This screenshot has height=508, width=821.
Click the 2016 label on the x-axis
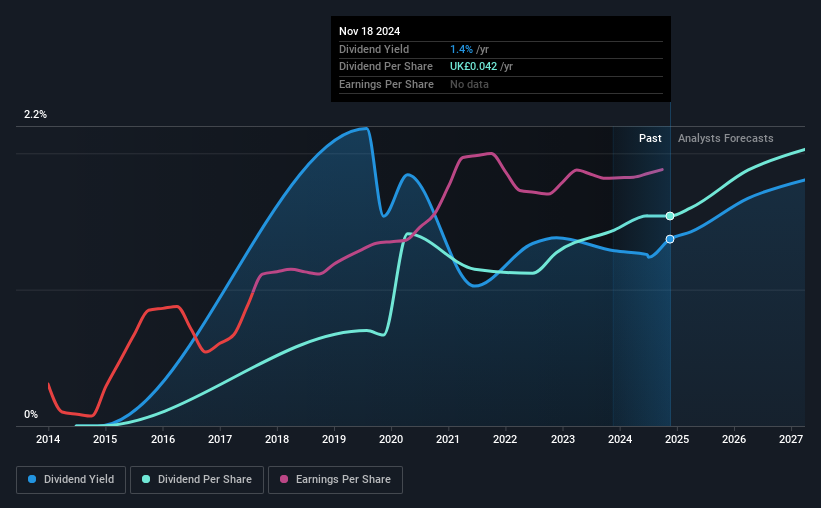163,439
